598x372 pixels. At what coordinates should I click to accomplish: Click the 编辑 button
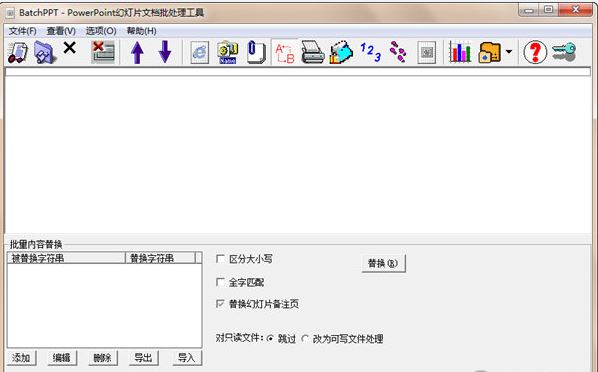click(62, 358)
